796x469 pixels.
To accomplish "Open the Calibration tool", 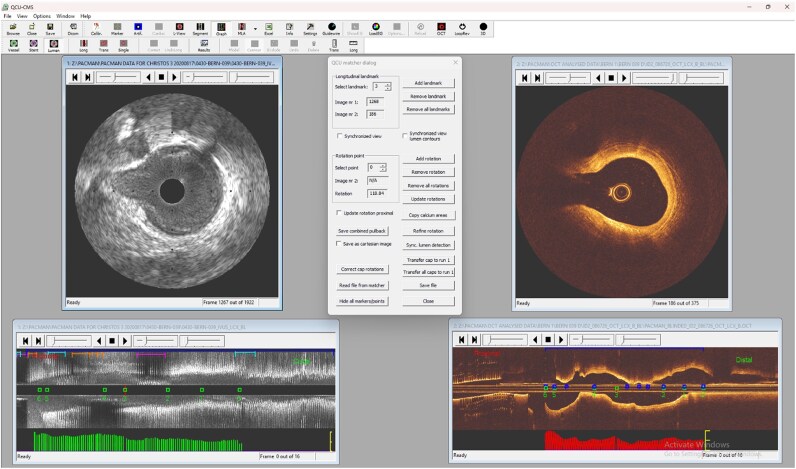I will (x=95, y=29).
